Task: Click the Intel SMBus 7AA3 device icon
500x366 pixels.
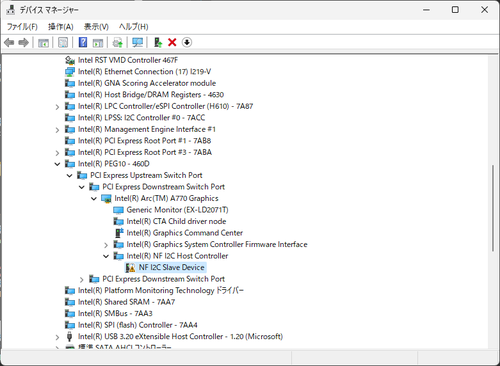Action: coord(70,313)
